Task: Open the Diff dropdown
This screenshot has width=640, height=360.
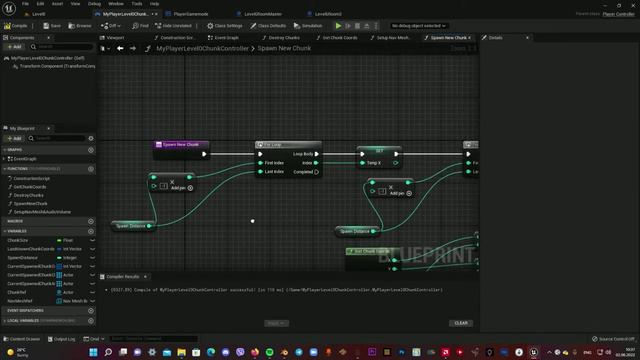Action: (x=111, y=26)
